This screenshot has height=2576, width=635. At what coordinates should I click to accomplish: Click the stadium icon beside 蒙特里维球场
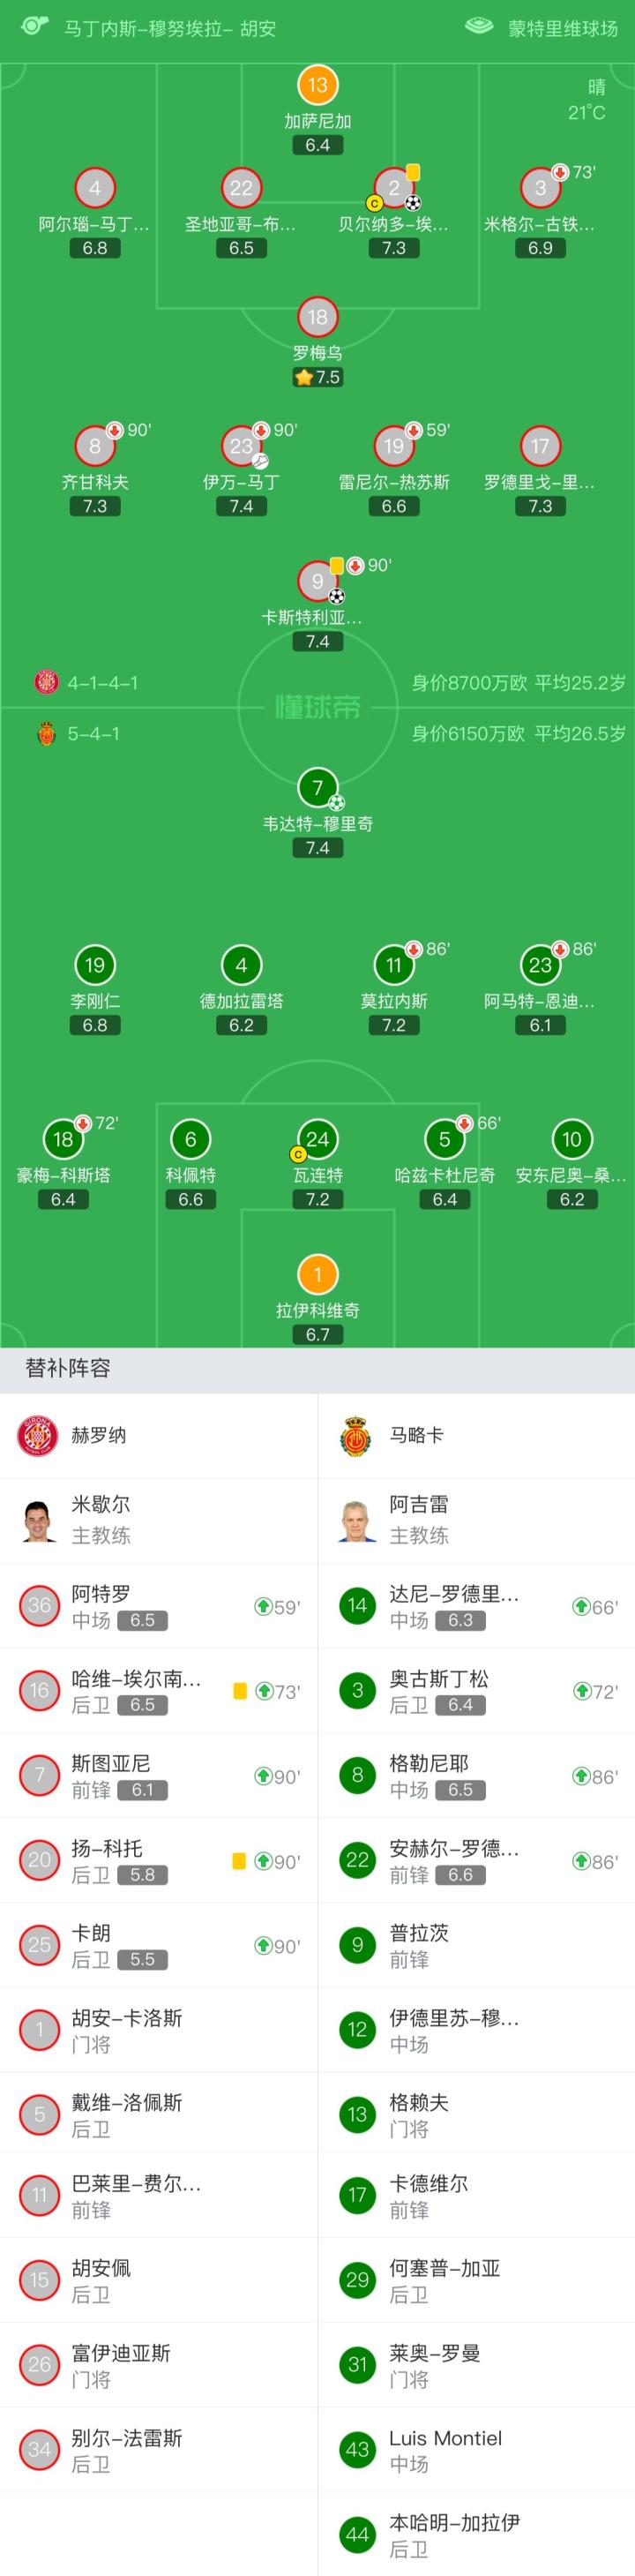tap(480, 27)
